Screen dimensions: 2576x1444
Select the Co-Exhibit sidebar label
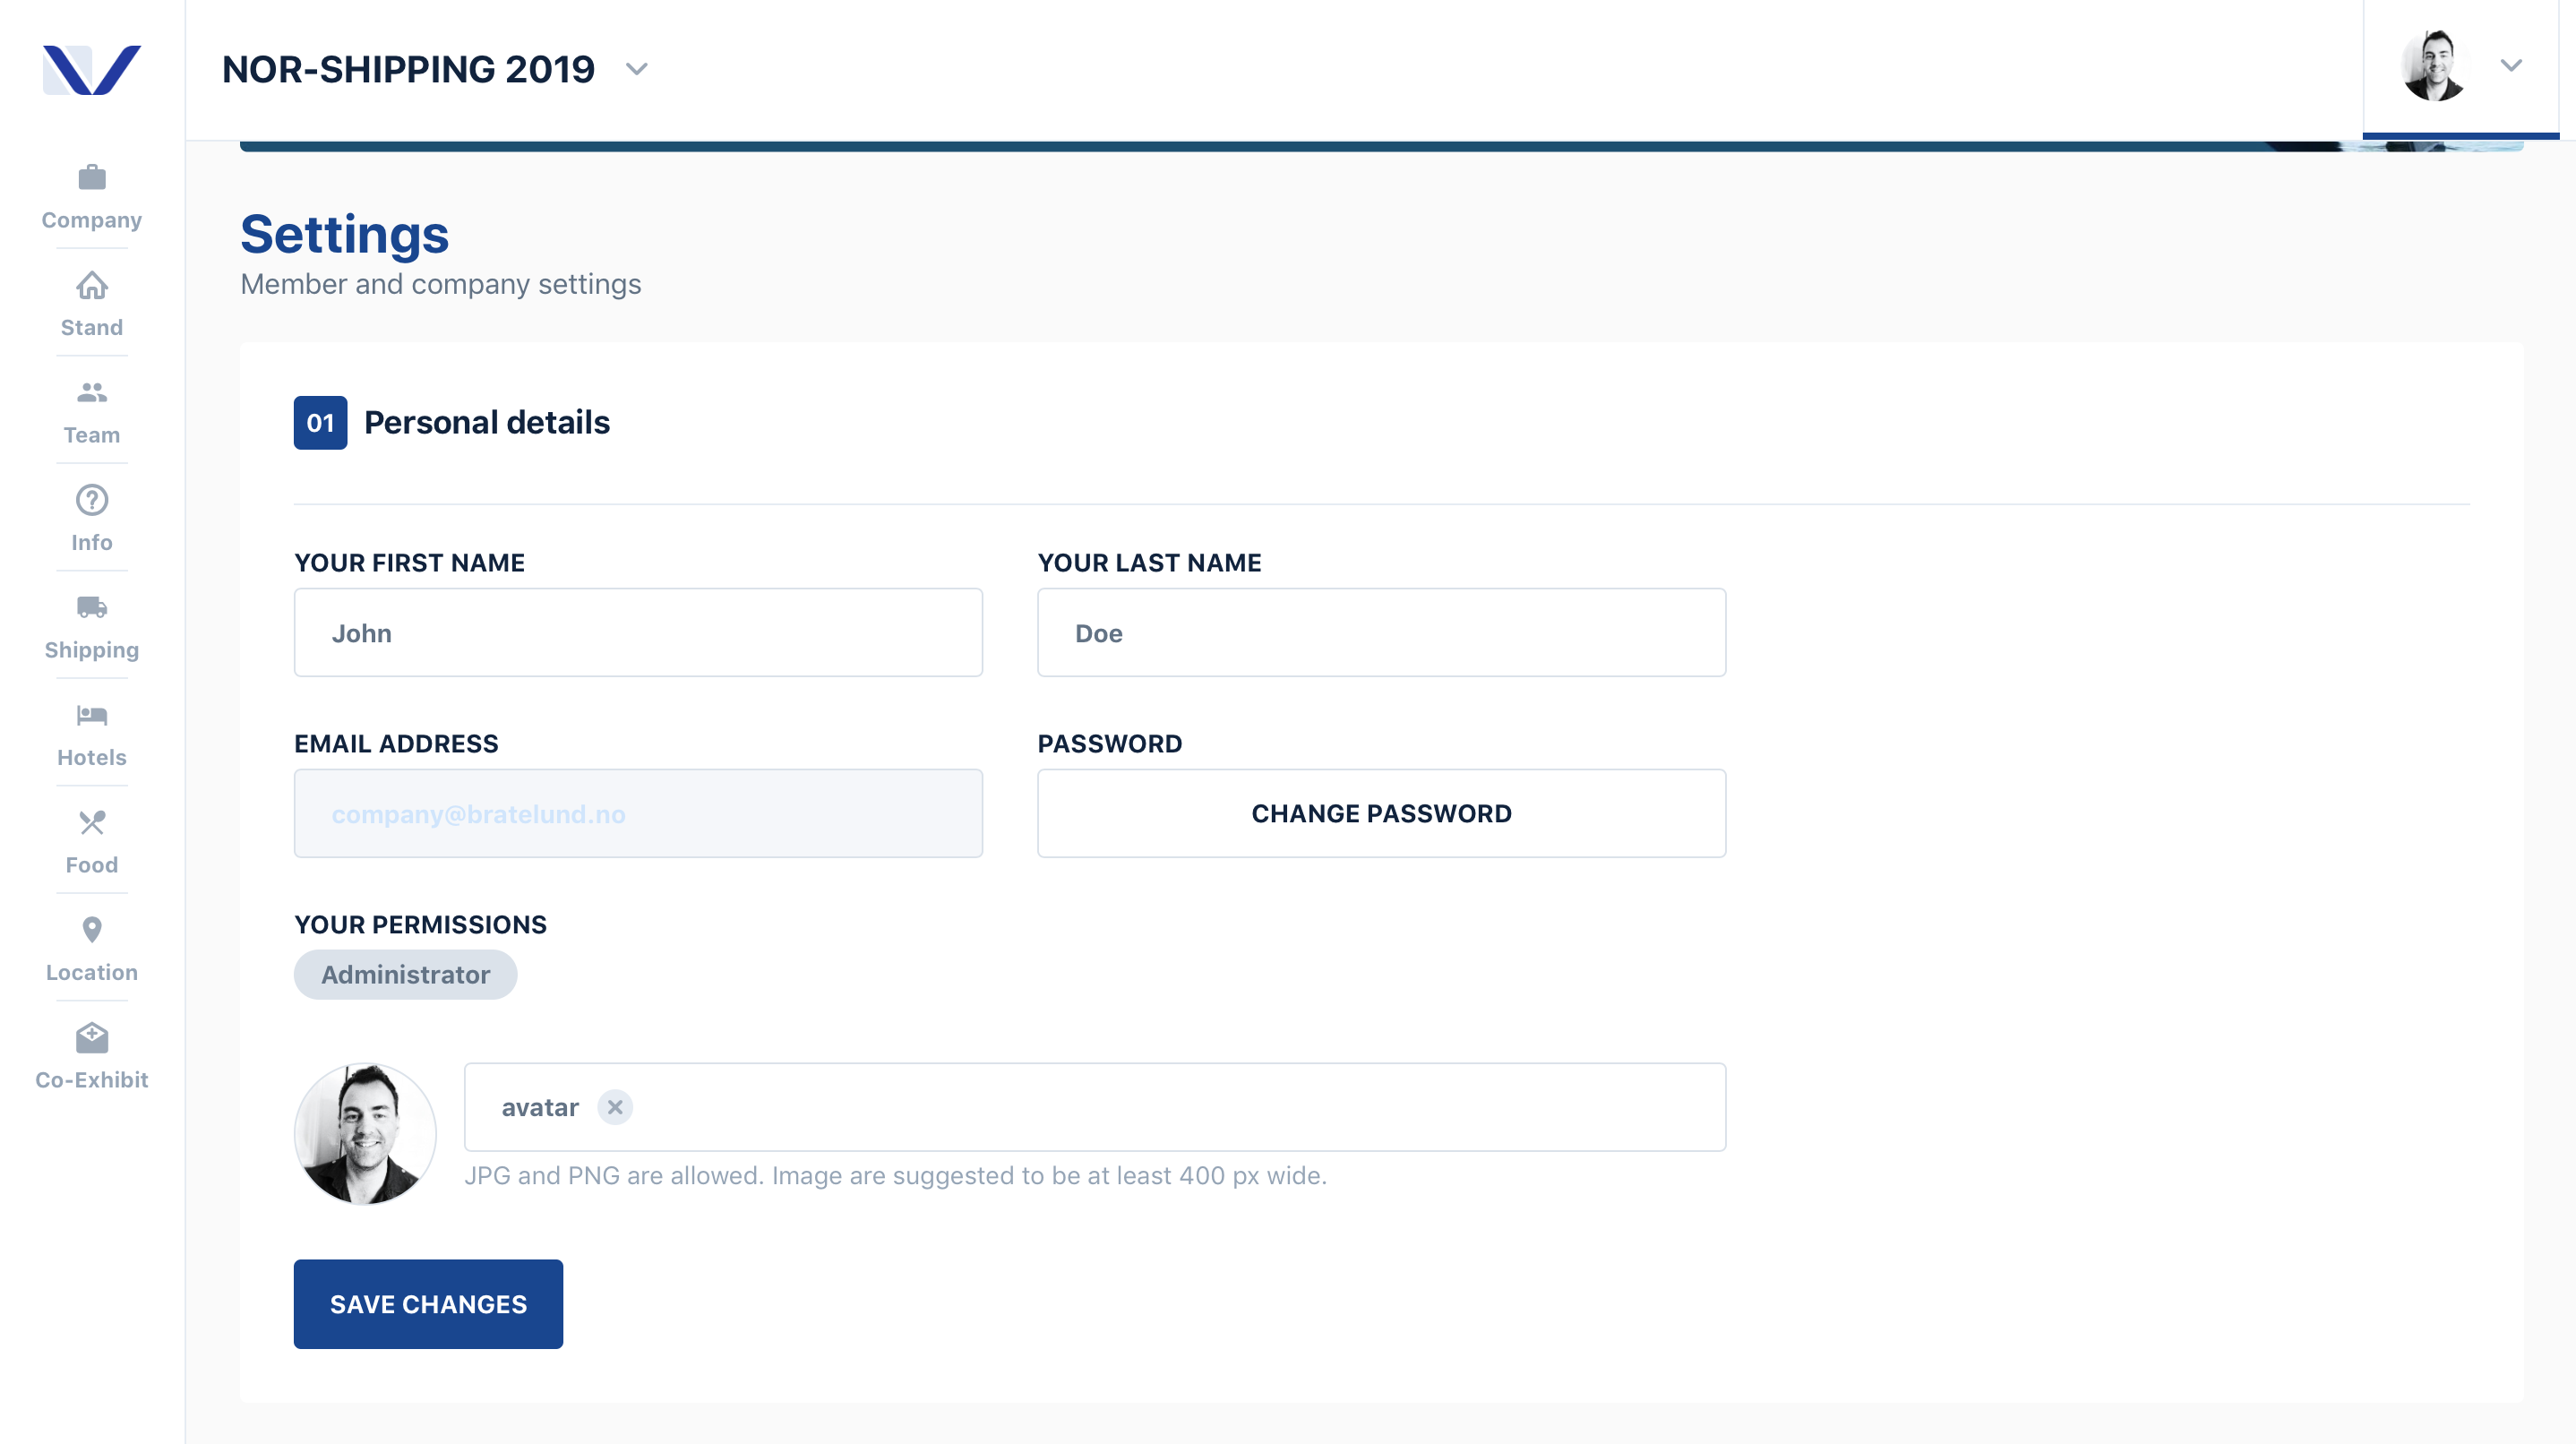tap(92, 1080)
